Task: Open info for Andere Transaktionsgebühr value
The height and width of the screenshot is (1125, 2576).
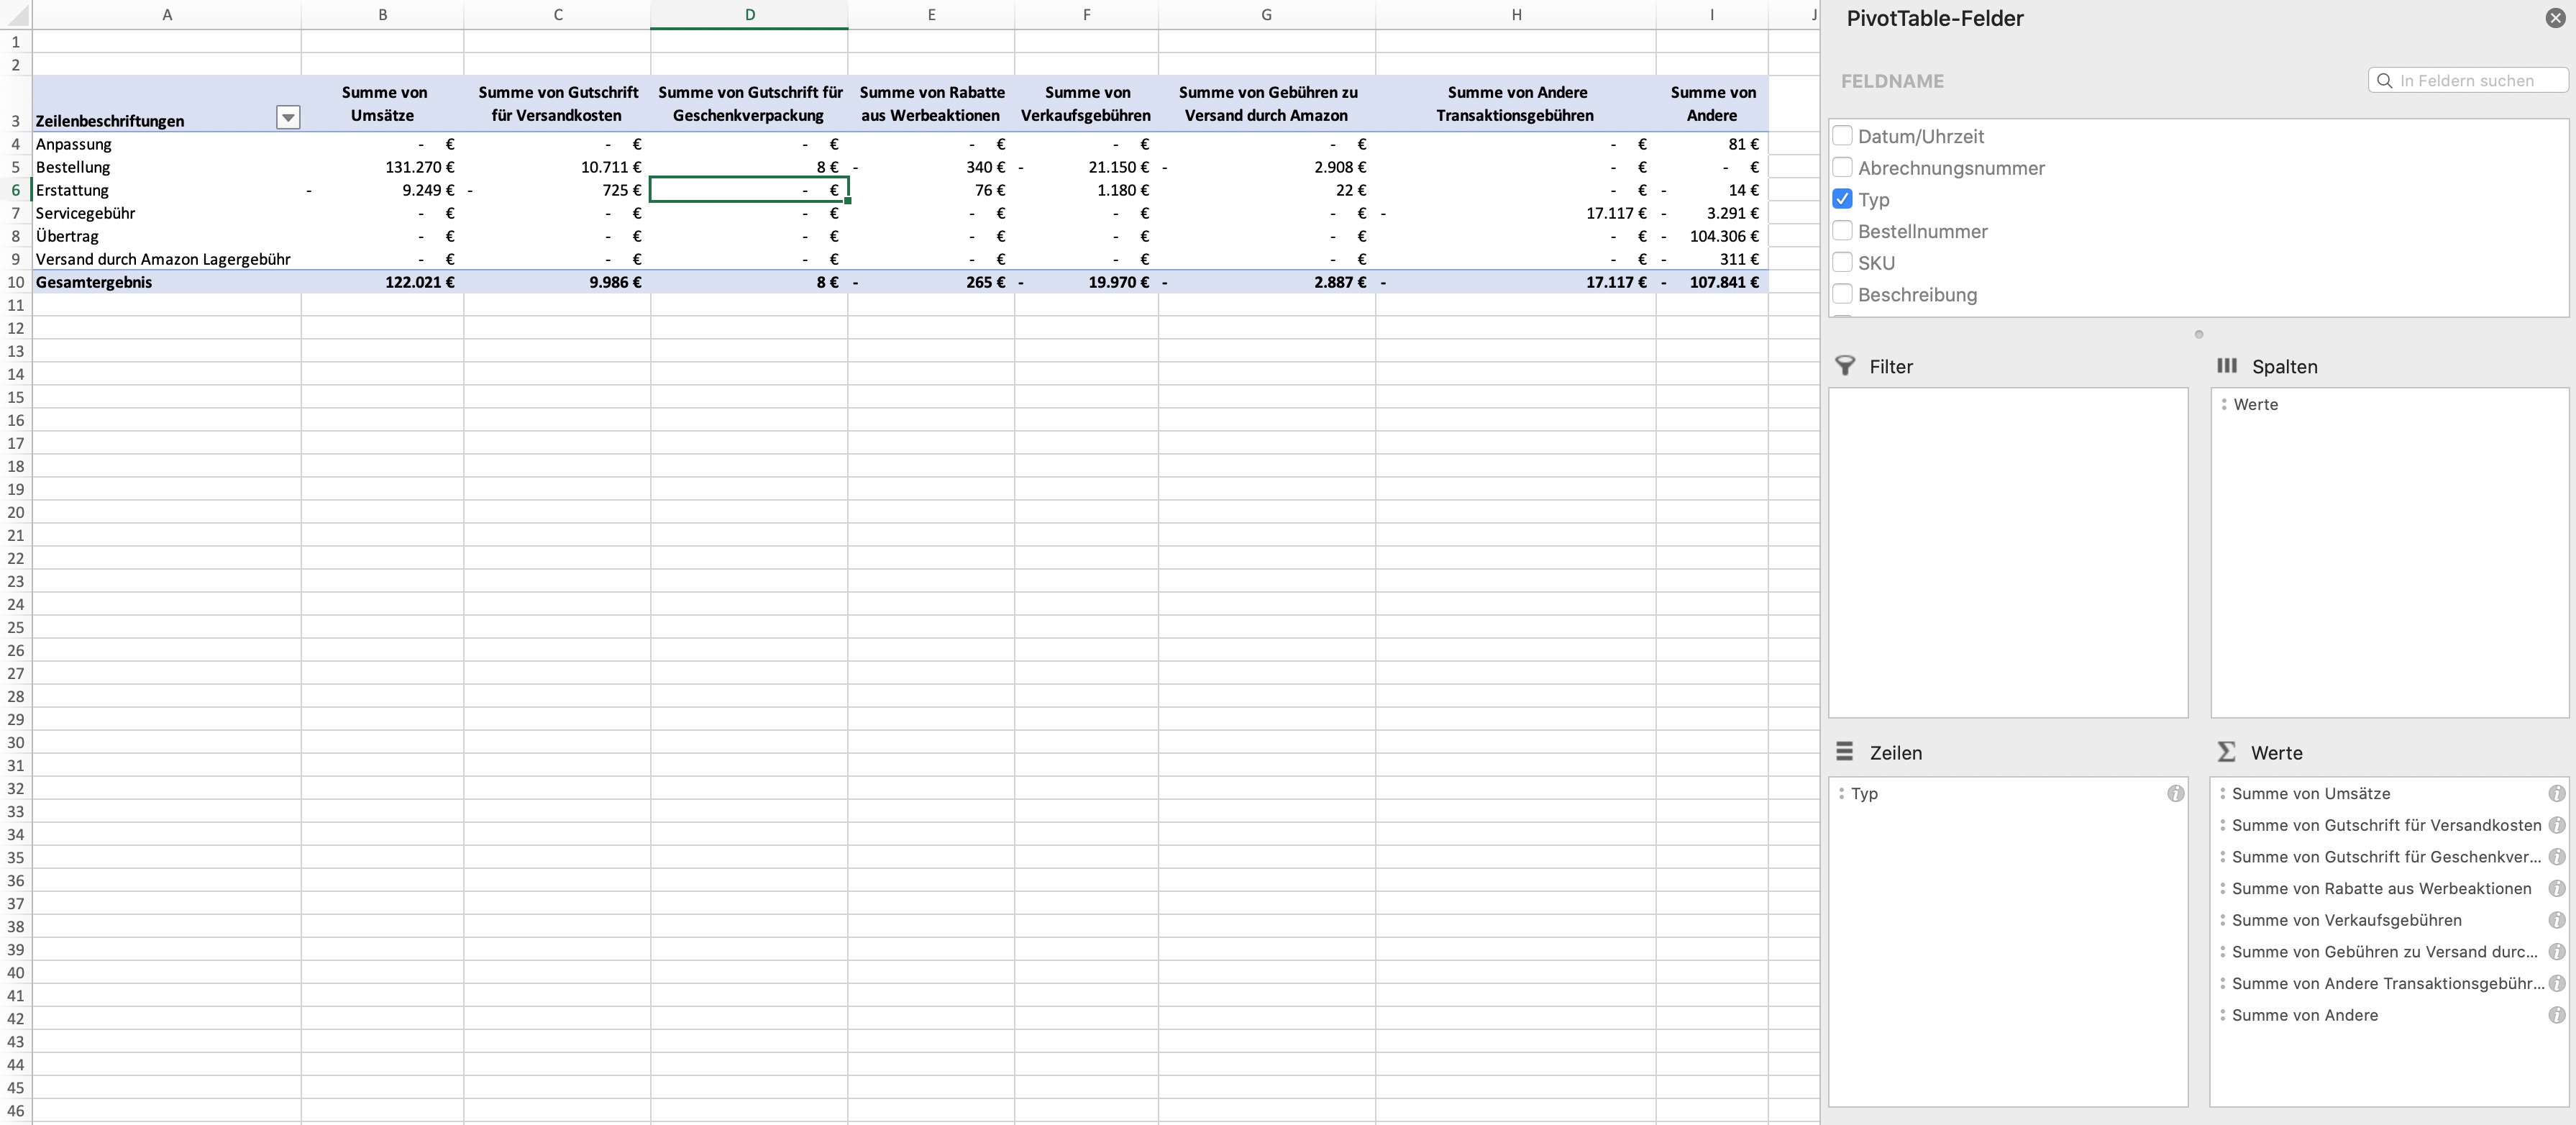Action: coord(2557,983)
